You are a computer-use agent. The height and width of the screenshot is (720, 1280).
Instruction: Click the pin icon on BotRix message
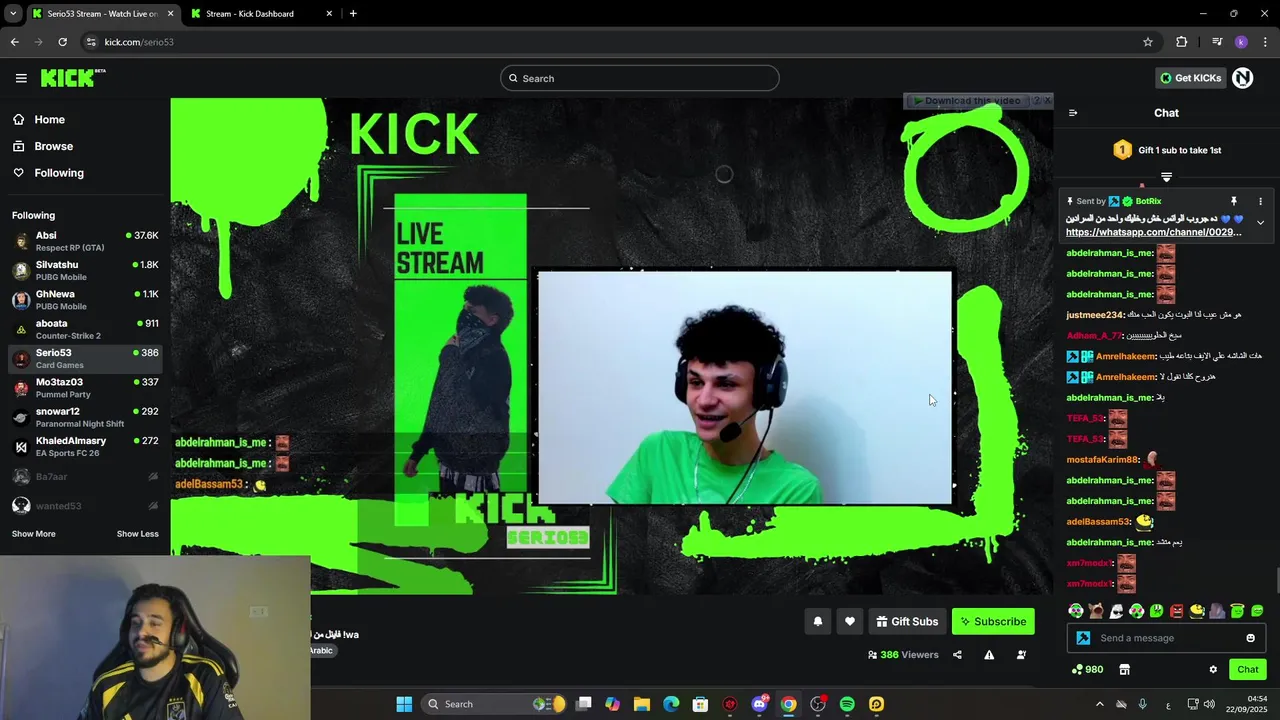coord(1234,201)
